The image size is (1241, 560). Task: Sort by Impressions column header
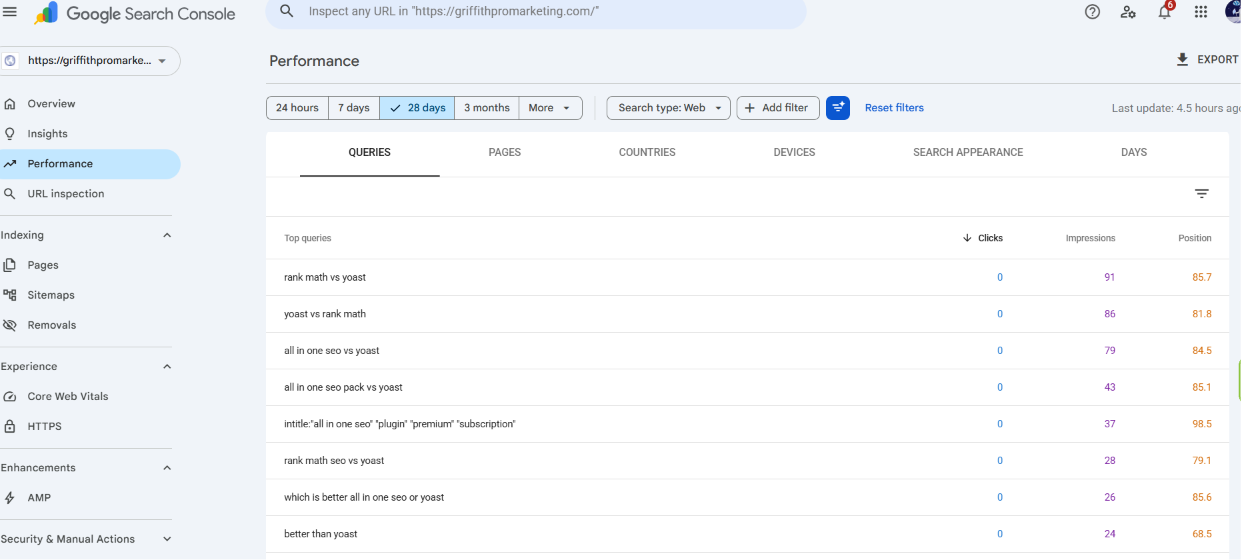[x=1090, y=238]
